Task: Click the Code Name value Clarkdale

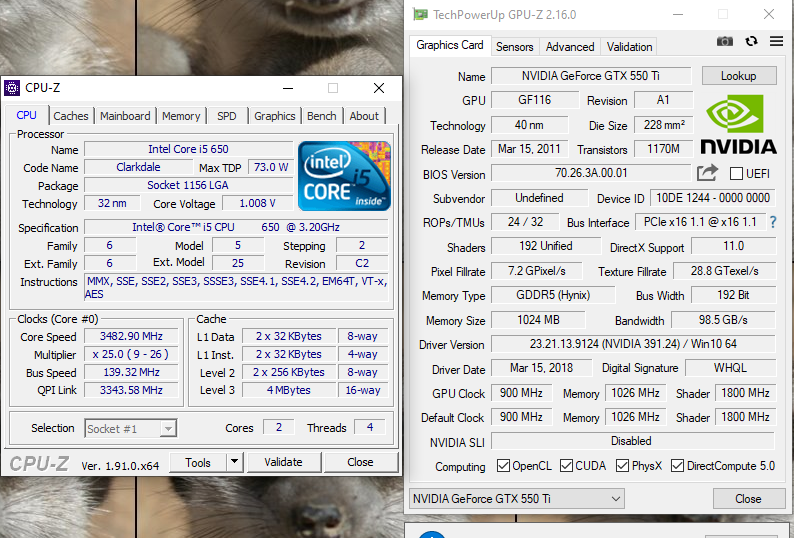Action: coord(138,167)
